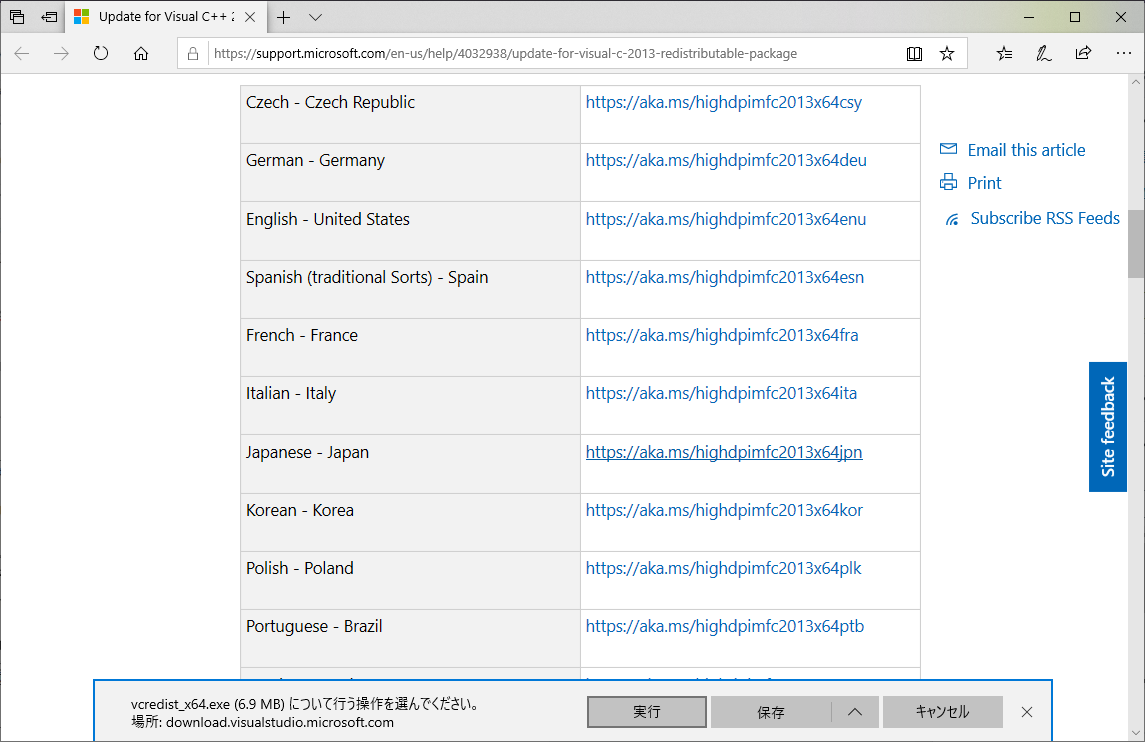The image size is (1145, 742).
Task: Open the x64 Spanish esn link
Action: (724, 277)
